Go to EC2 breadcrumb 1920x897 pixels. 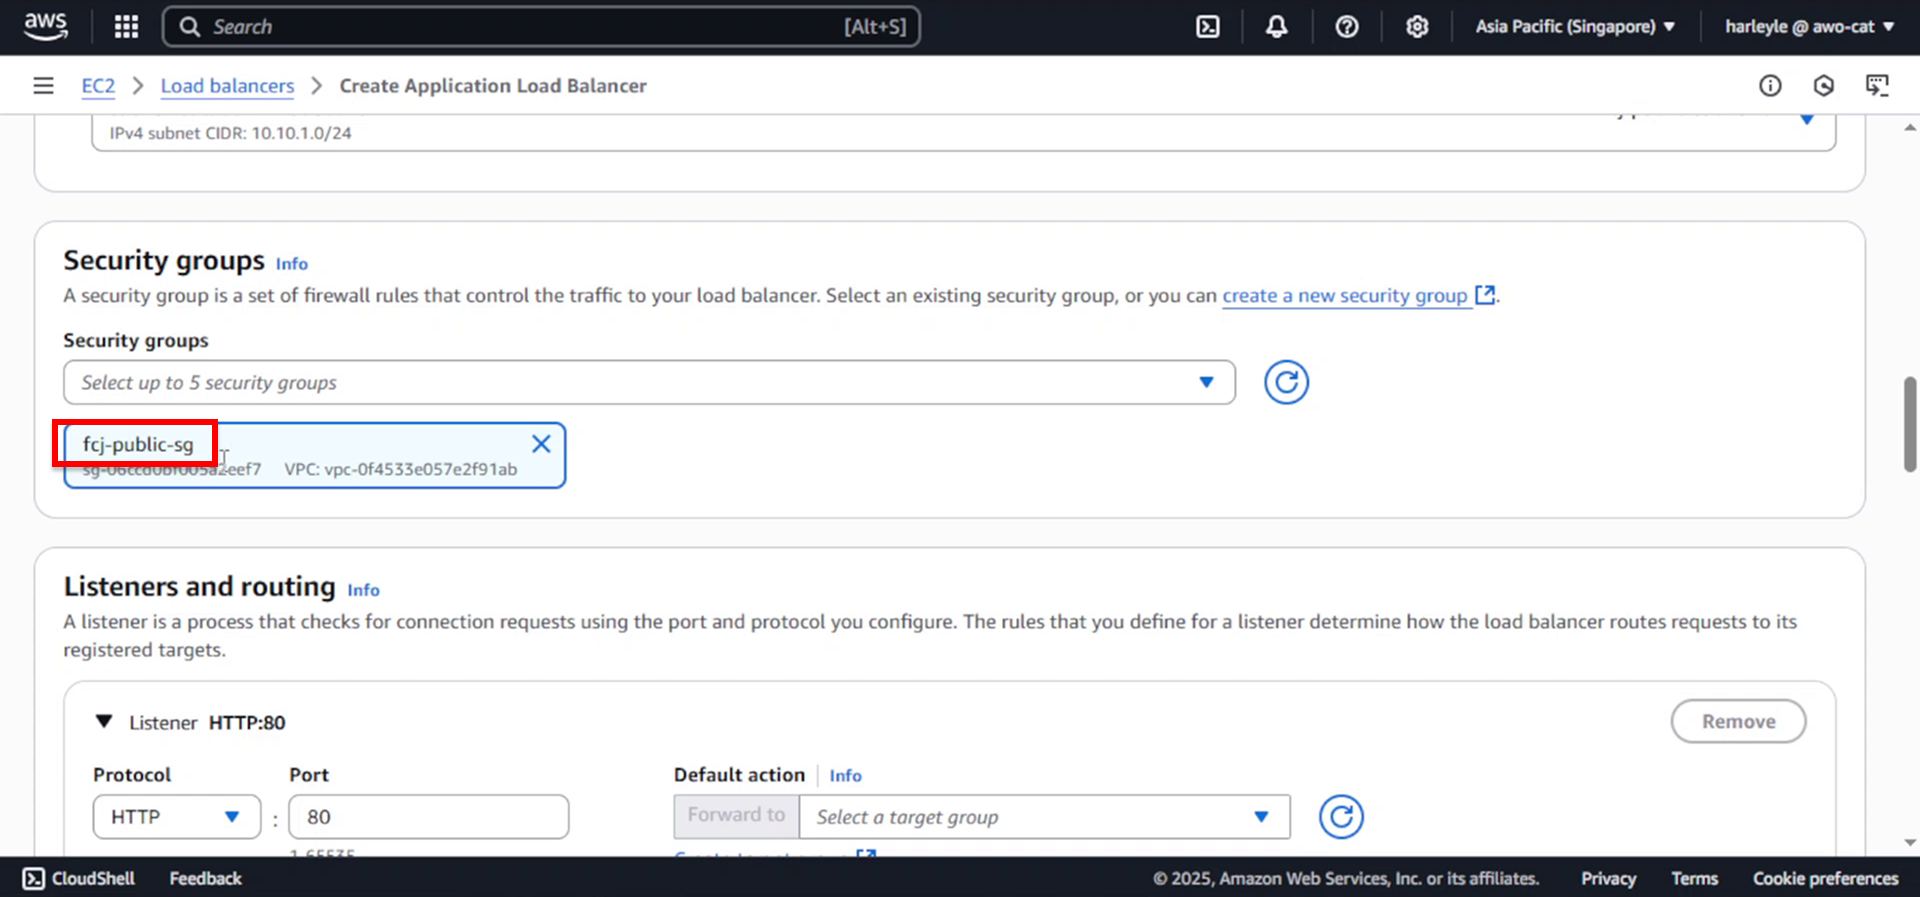[x=98, y=86]
